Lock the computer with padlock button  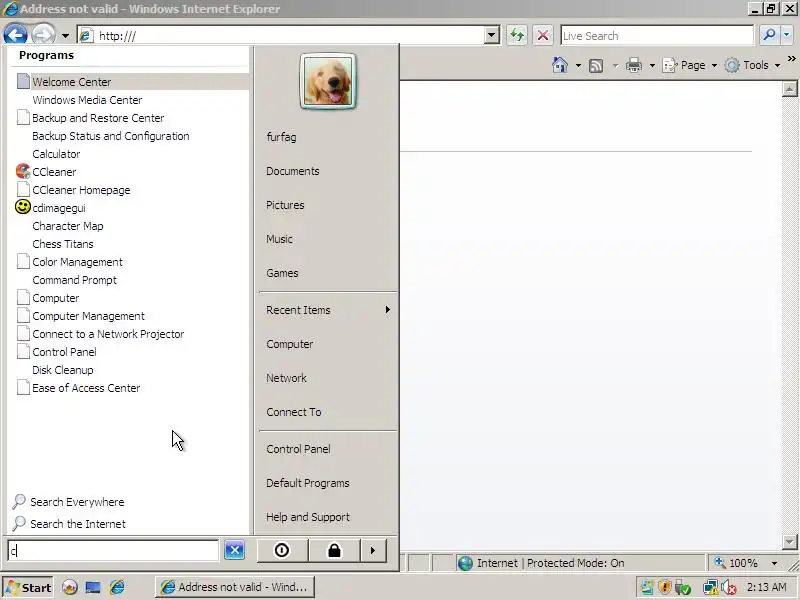[334, 551]
